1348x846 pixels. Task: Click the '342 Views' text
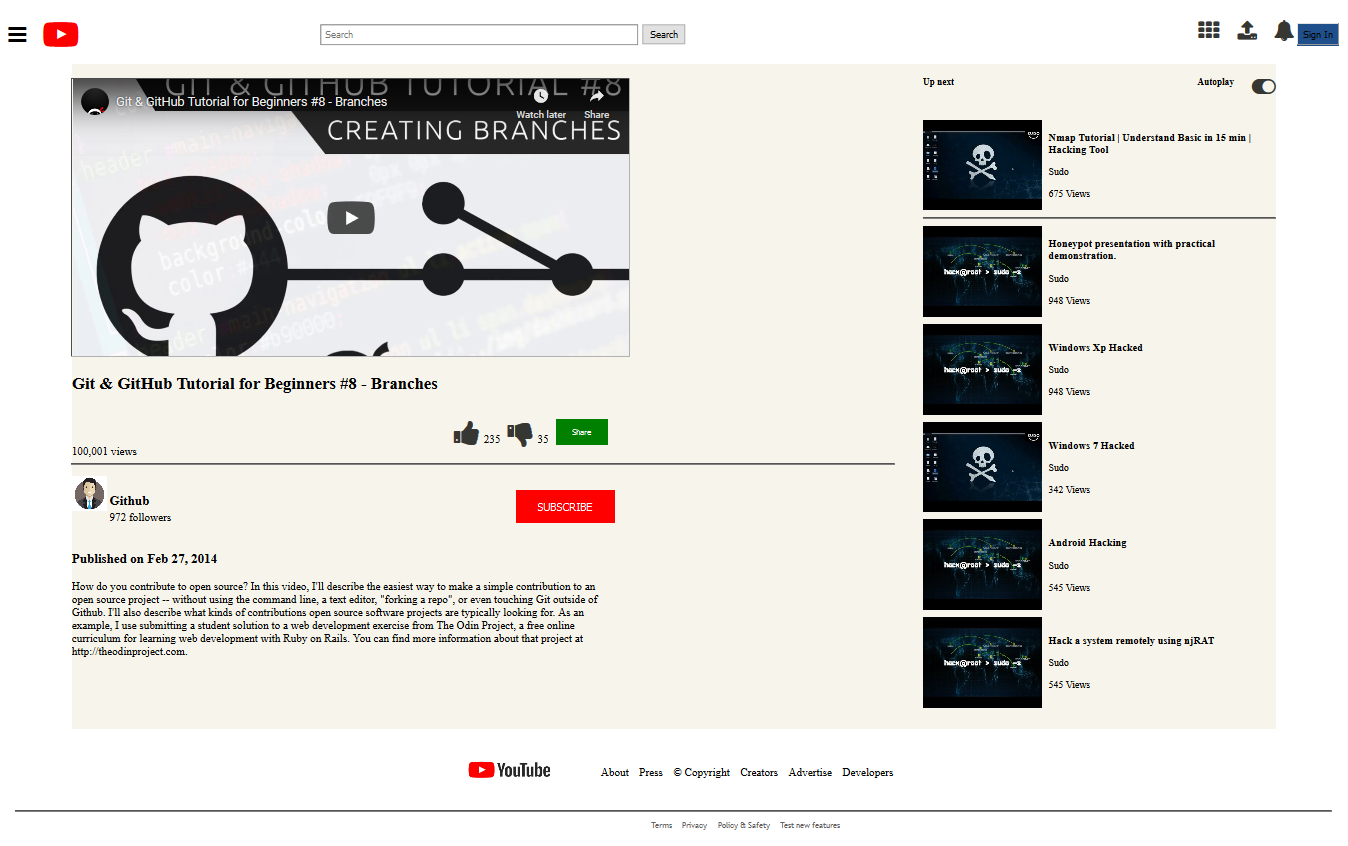point(1069,490)
